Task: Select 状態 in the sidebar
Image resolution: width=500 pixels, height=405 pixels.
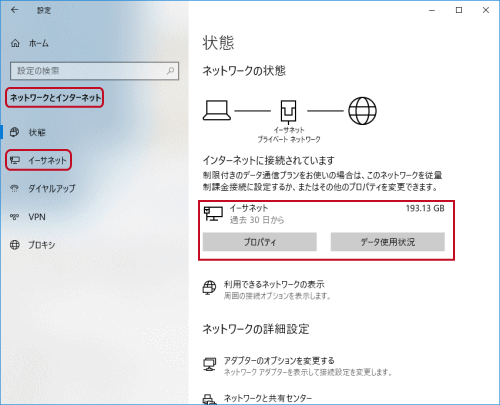Action: (x=37, y=132)
